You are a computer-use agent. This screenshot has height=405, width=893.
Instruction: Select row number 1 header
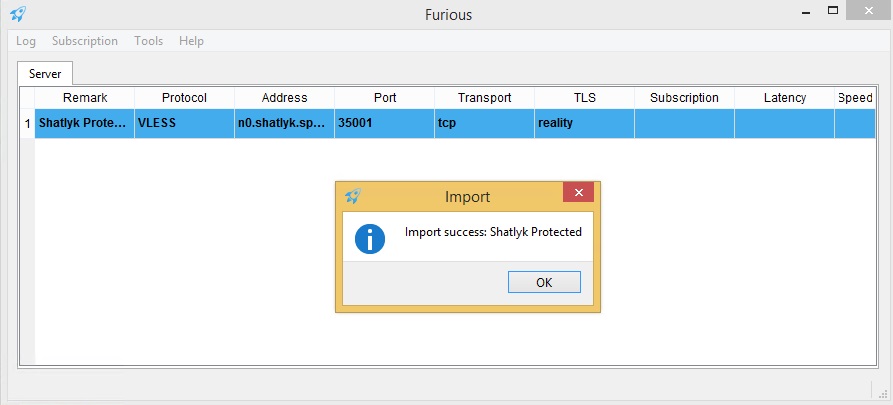click(27, 124)
